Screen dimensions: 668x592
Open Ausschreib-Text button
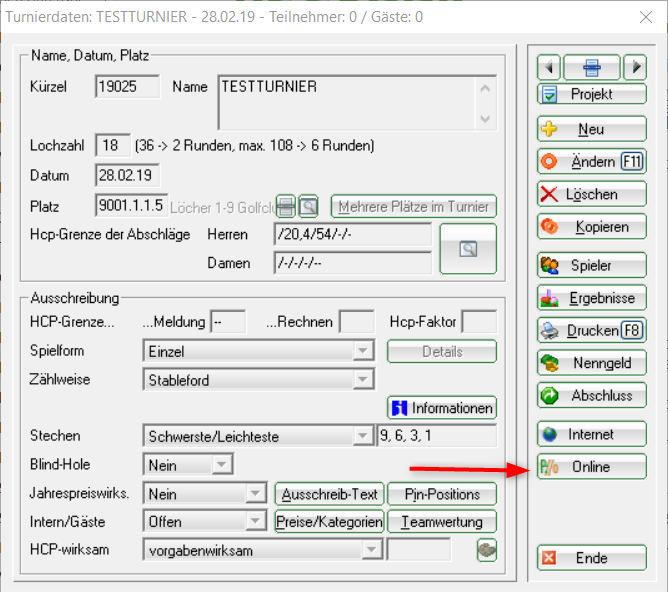click(x=329, y=494)
